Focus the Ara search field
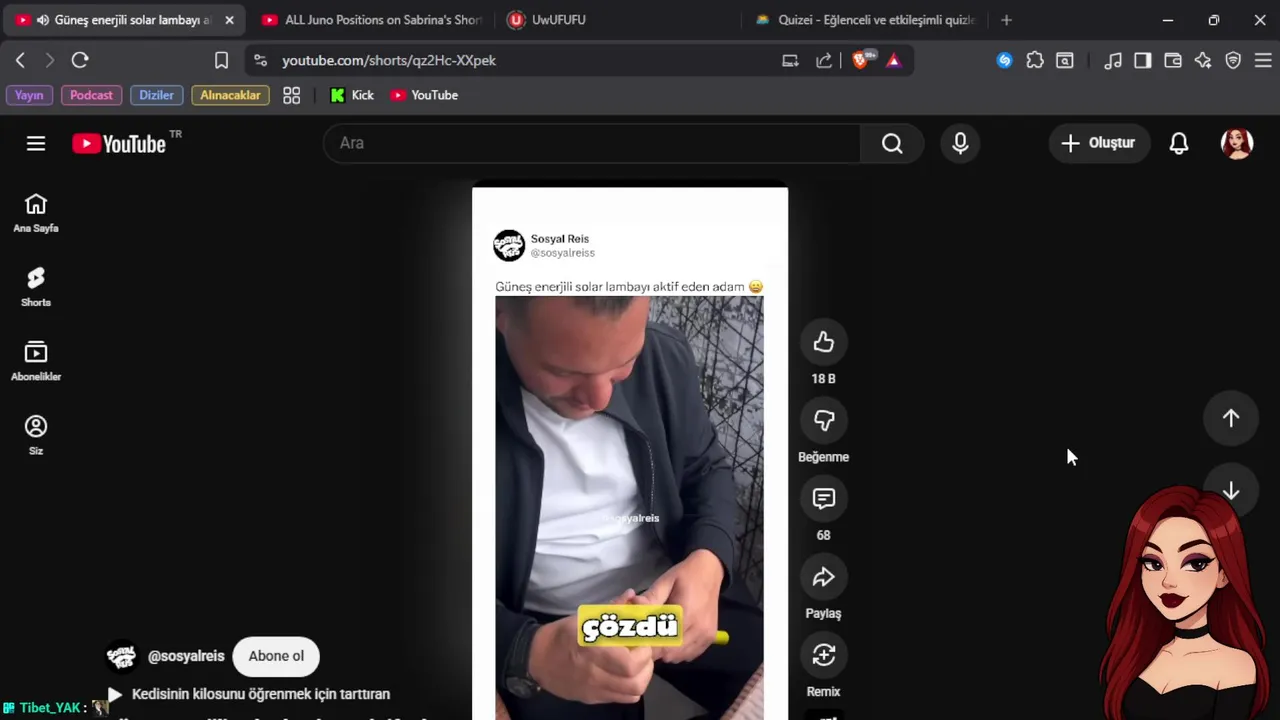This screenshot has height=720, width=1280. point(592,143)
